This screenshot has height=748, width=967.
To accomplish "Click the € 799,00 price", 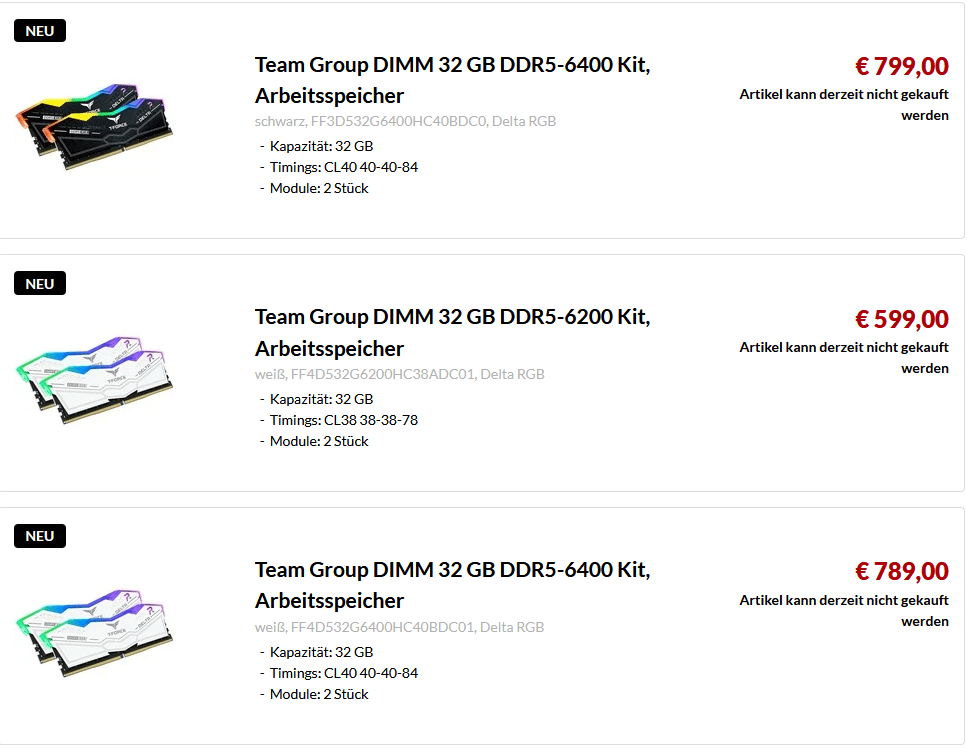I will [901, 67].
